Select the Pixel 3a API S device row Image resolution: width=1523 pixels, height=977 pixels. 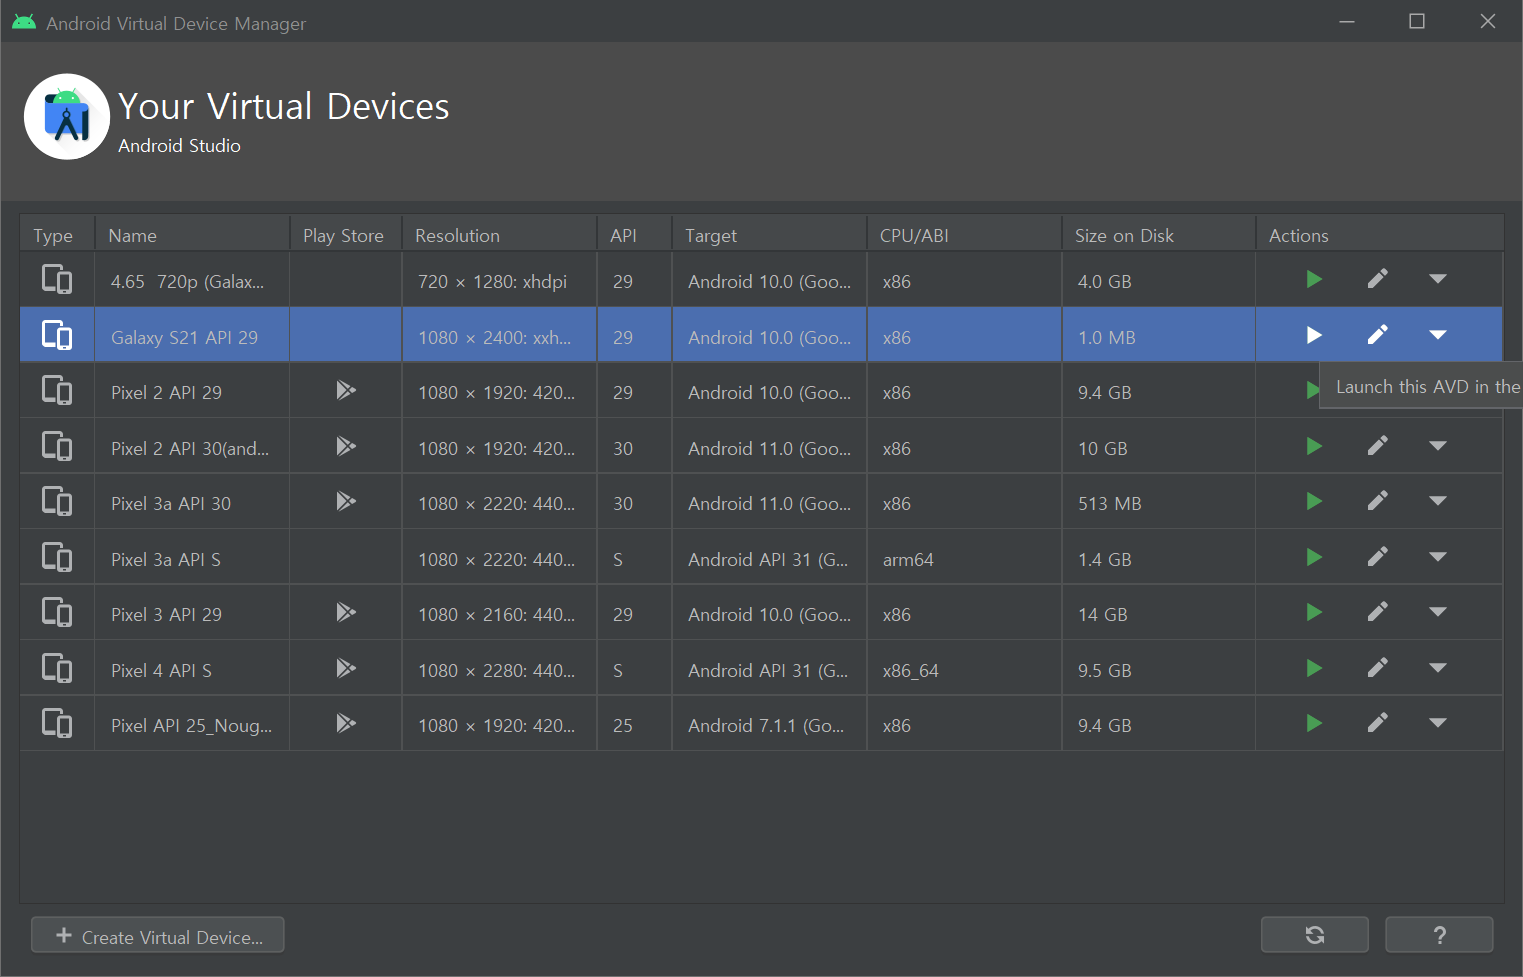coord(166,560)
